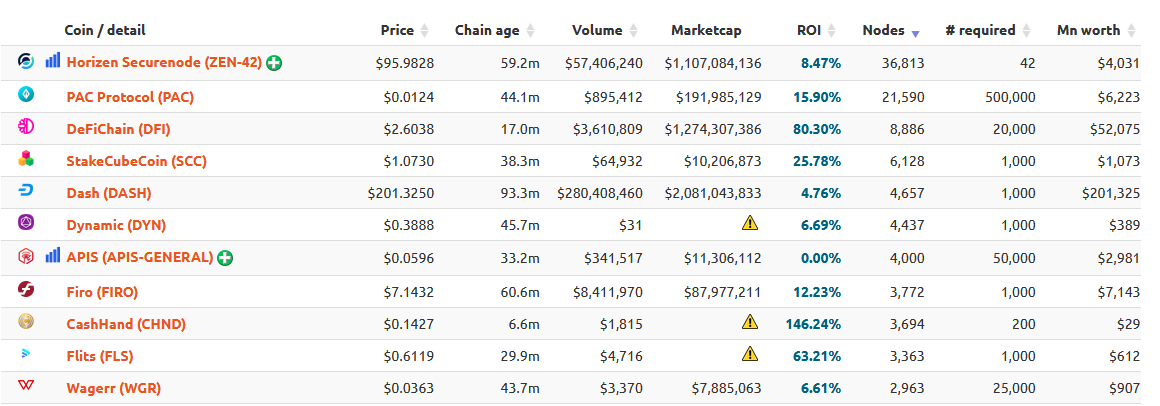Click the Firo coin logo

click(x=26, y=289)
